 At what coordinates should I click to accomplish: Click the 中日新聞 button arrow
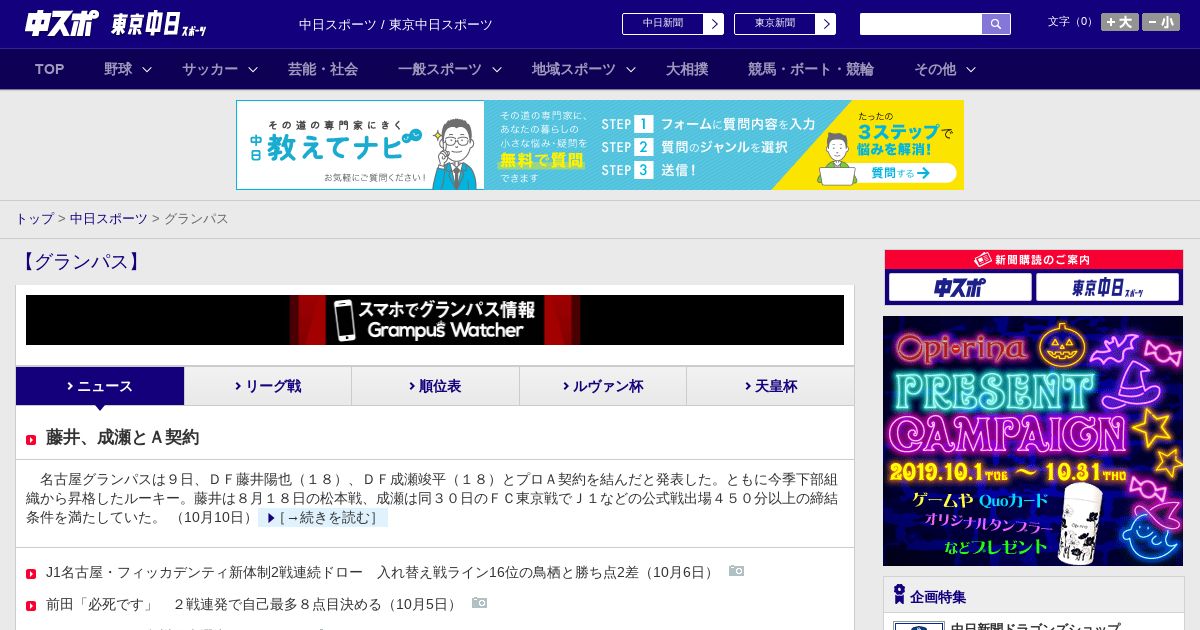pyautogui.click(x=714, y=24)
